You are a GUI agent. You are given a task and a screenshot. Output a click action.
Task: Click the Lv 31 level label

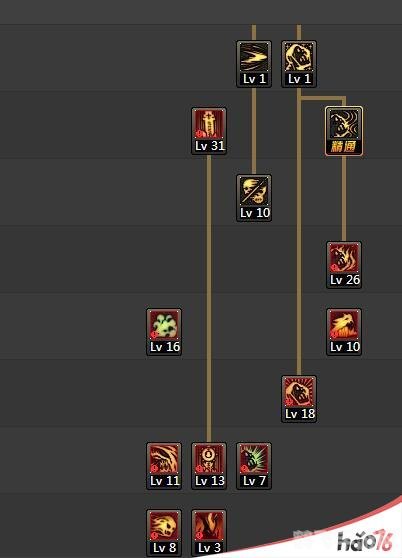[210, 146]
